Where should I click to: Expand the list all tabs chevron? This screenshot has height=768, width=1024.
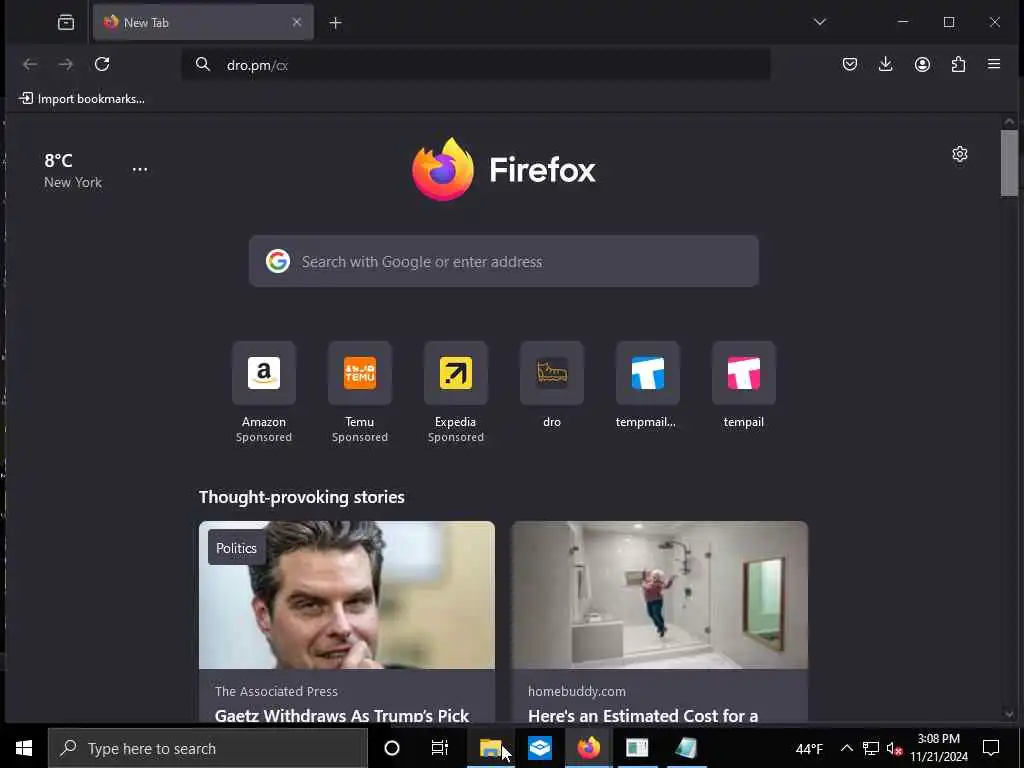[820, 22]
